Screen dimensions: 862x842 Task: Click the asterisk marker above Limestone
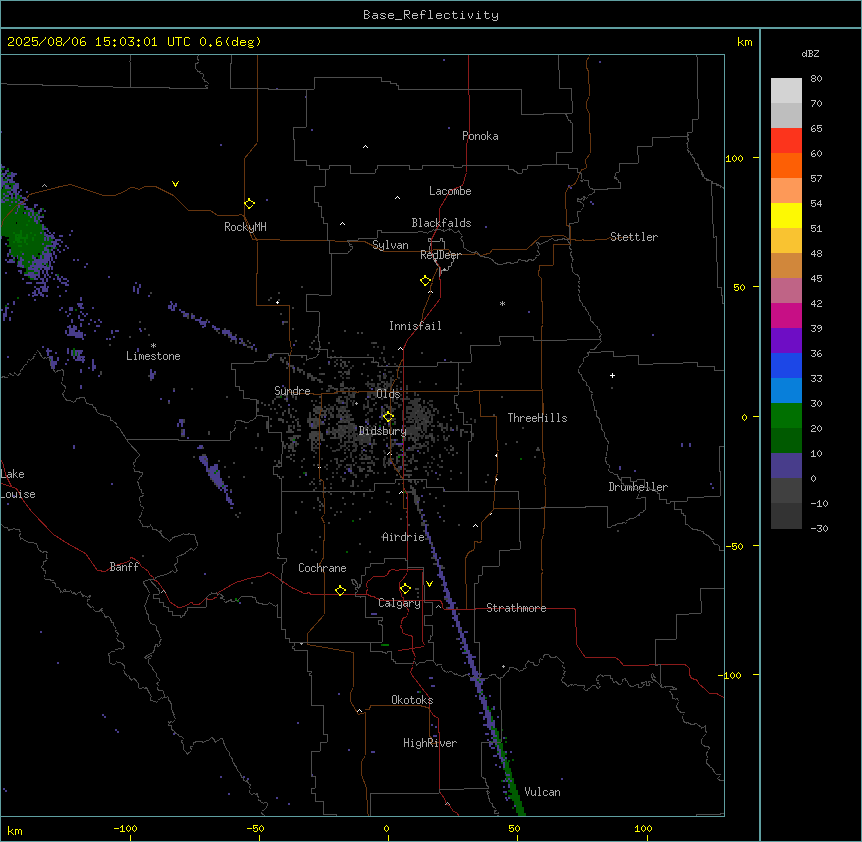pos(153,346)
